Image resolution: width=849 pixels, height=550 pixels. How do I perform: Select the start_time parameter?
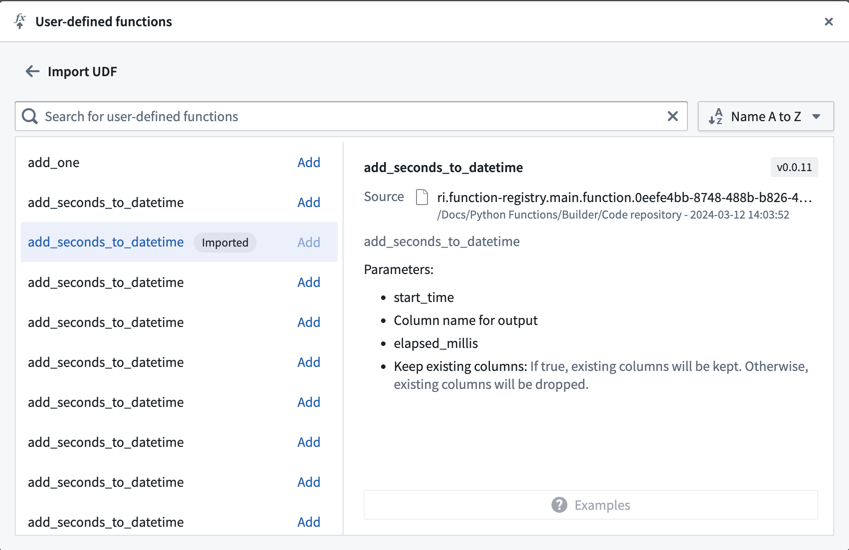pyautogui.click(x=423, y=297)
